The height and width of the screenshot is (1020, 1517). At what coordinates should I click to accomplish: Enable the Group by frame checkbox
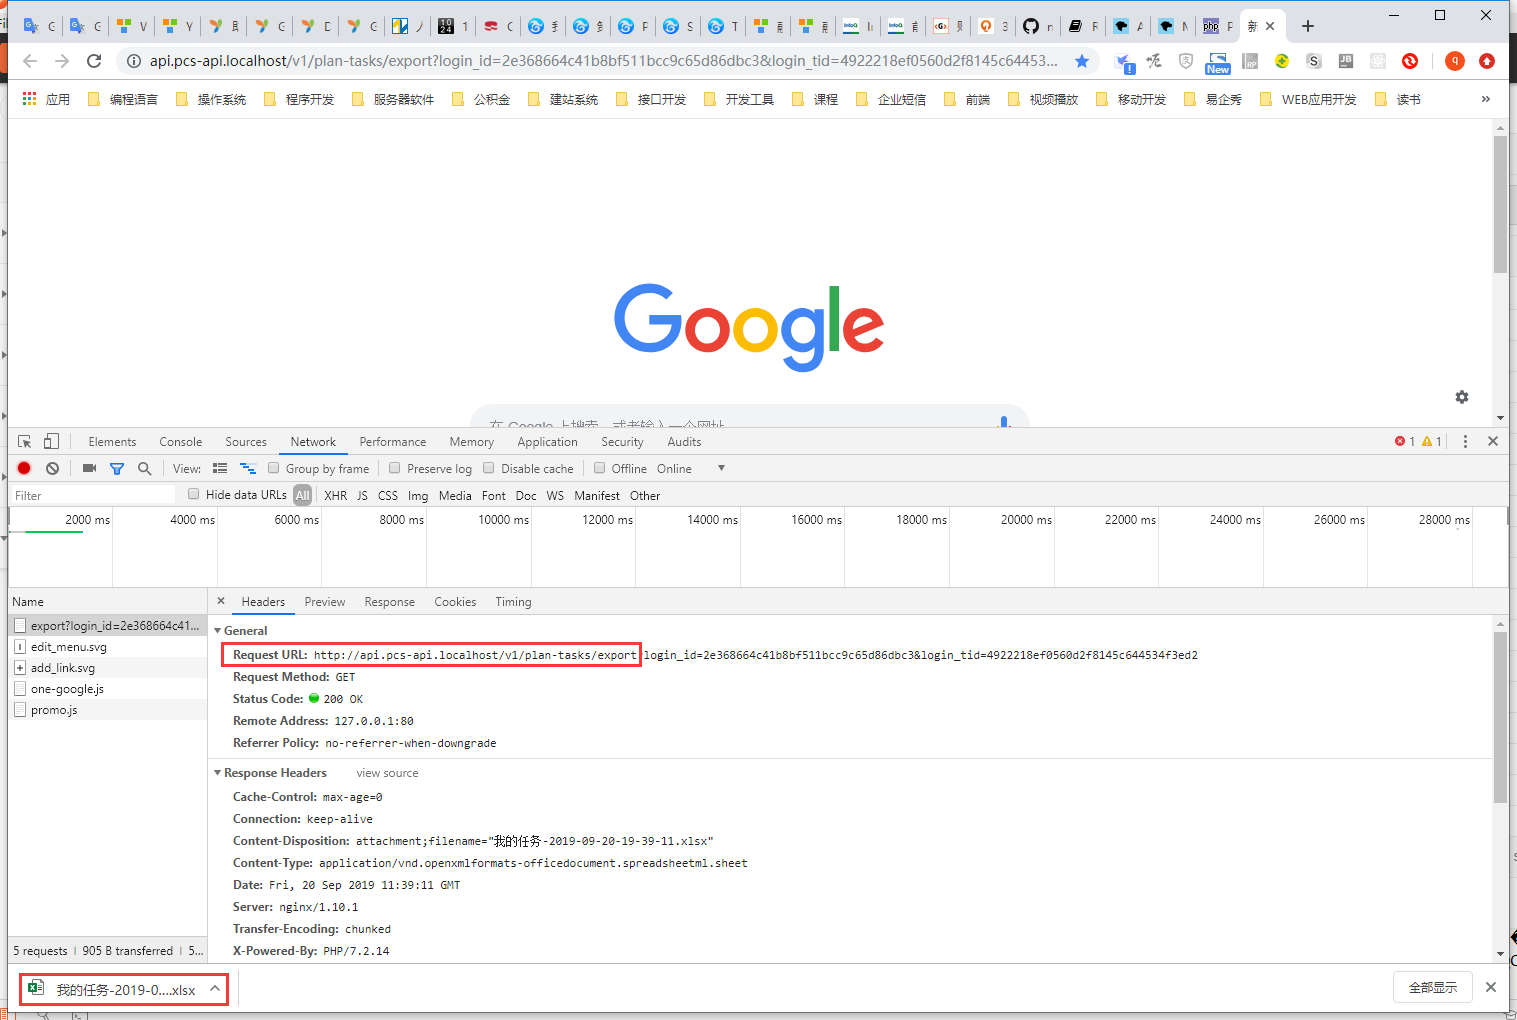pyautogui.click(x=273, y=468)
